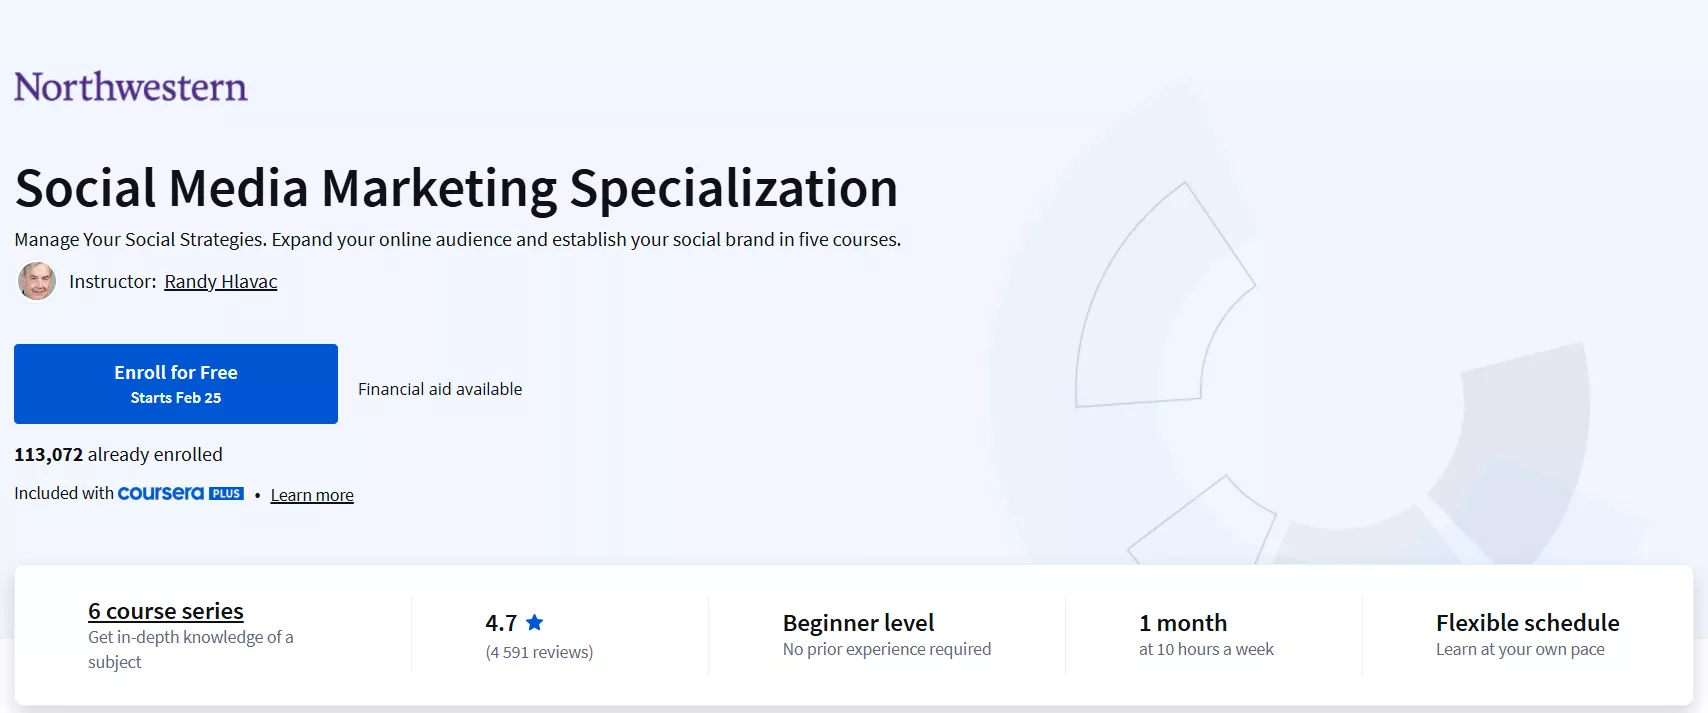This screenshot has height=713, width=1708.
Task: Click the blue rating star icon
Action: point(535,622)
